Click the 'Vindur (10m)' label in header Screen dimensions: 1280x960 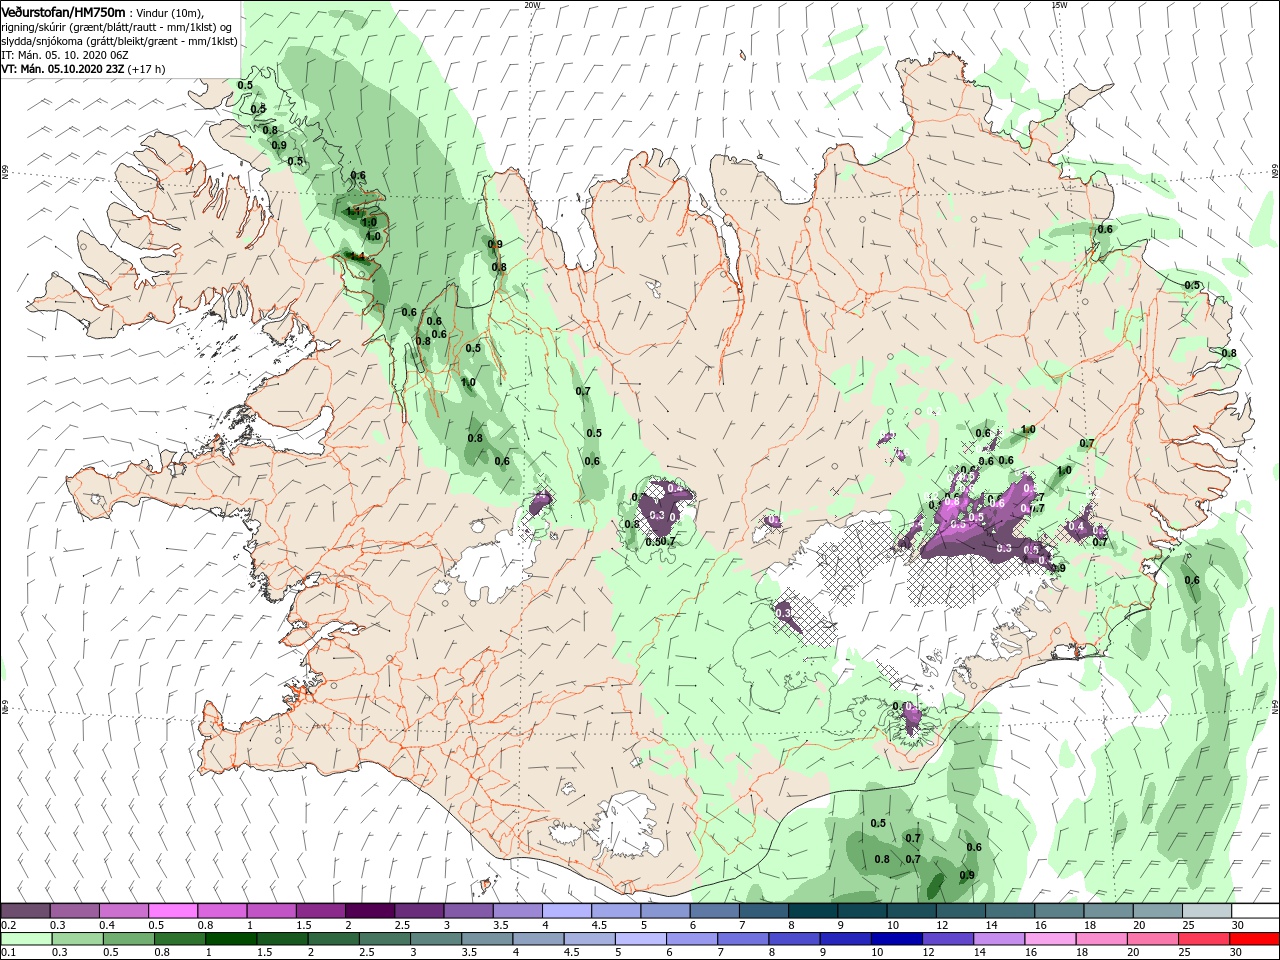pos(170,12)
